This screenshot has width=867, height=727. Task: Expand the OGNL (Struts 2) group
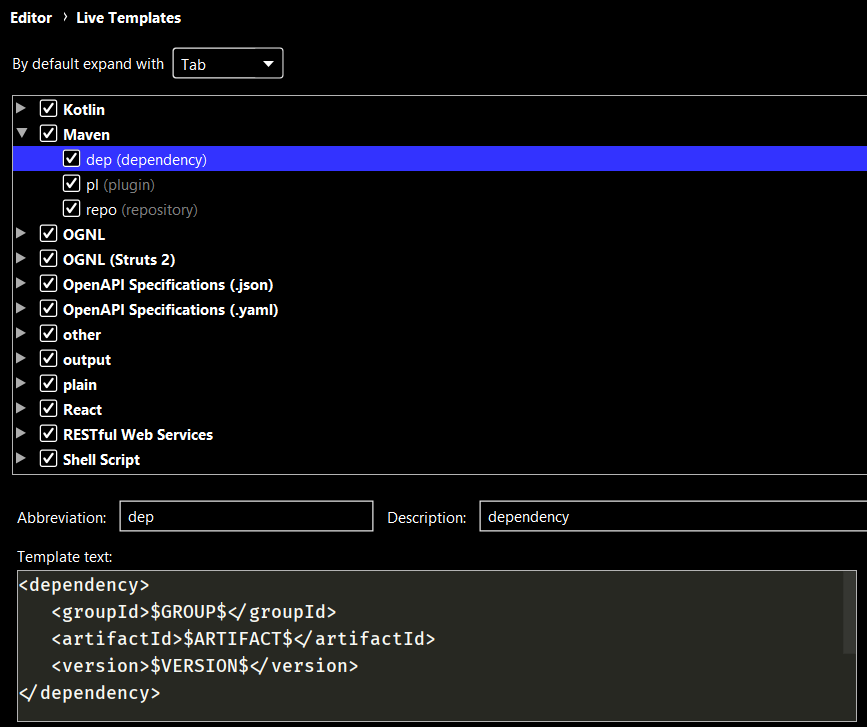pos(22,259)
